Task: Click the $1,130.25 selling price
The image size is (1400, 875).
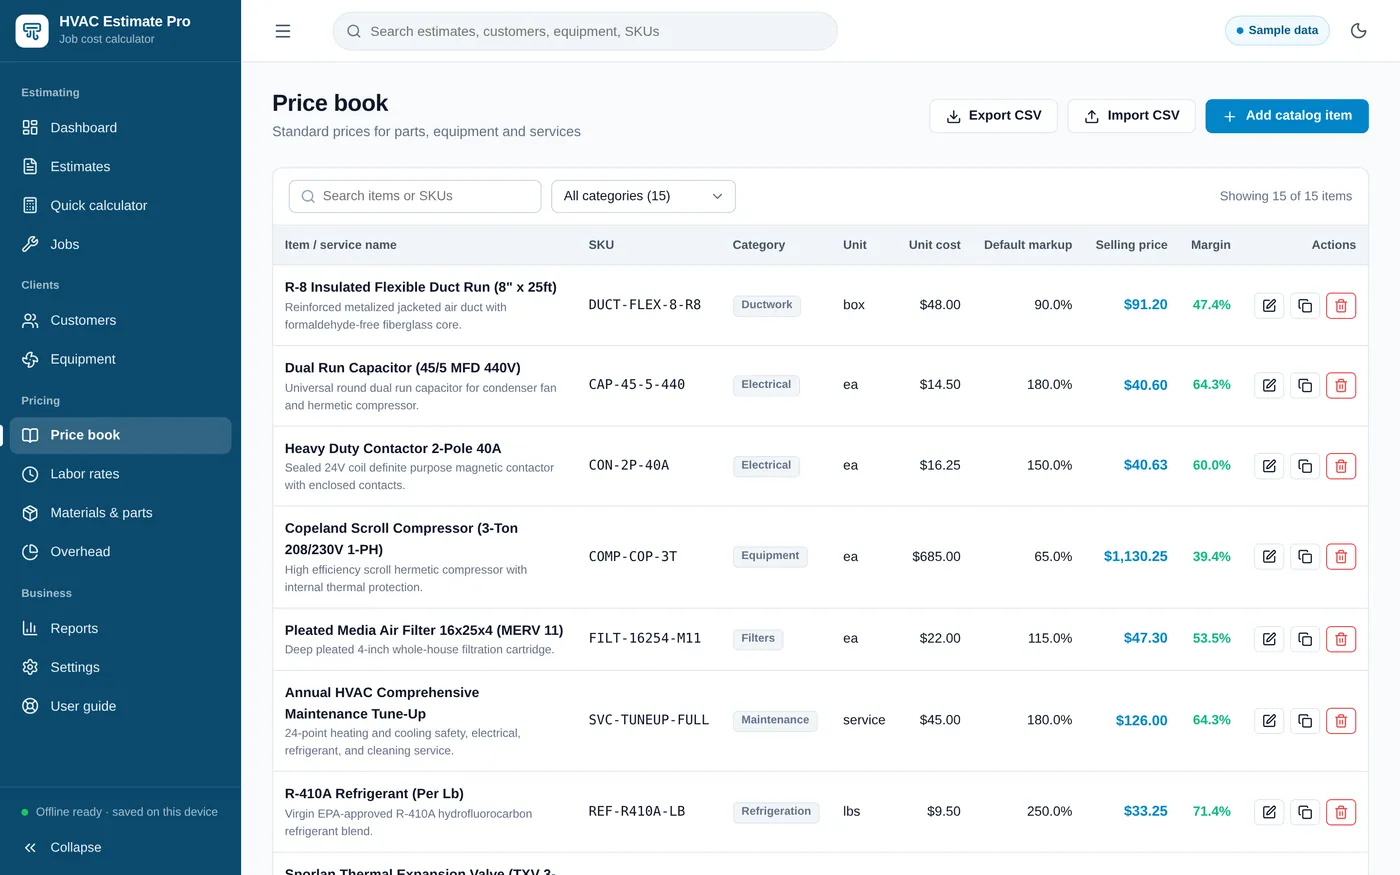Action: (x=1135, y=557)
